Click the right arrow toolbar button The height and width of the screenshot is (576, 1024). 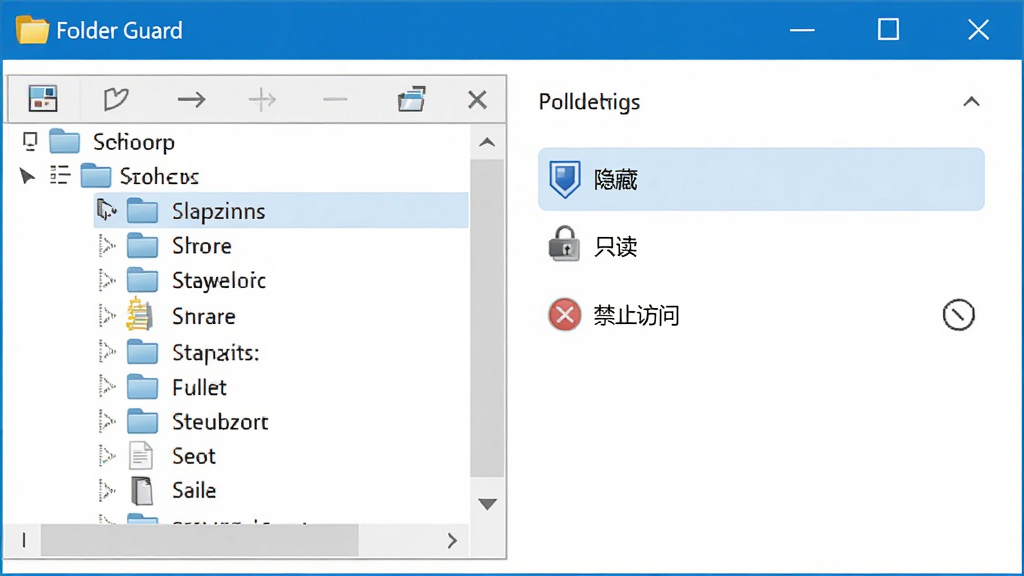[x=191, y=100]
